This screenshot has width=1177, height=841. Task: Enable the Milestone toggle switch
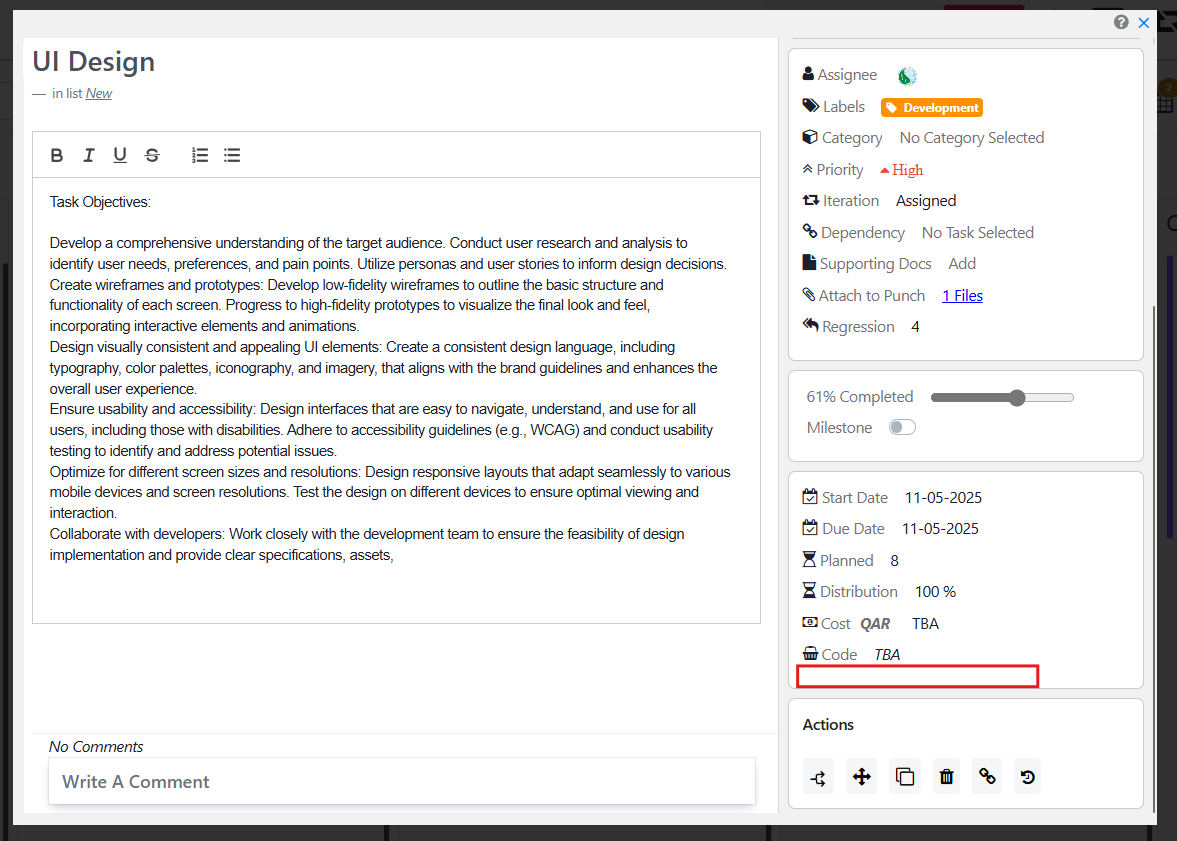coord(902,428)
